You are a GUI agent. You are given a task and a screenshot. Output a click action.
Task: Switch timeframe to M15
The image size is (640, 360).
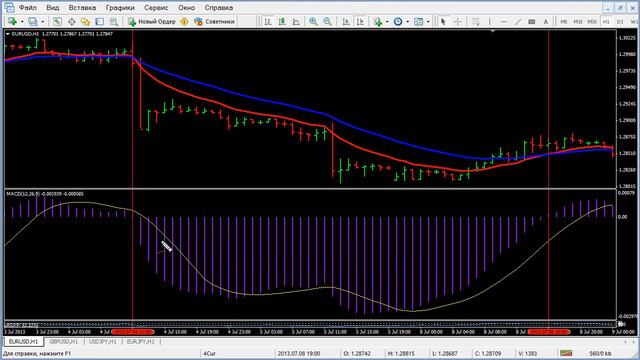(x=578, y=22)
